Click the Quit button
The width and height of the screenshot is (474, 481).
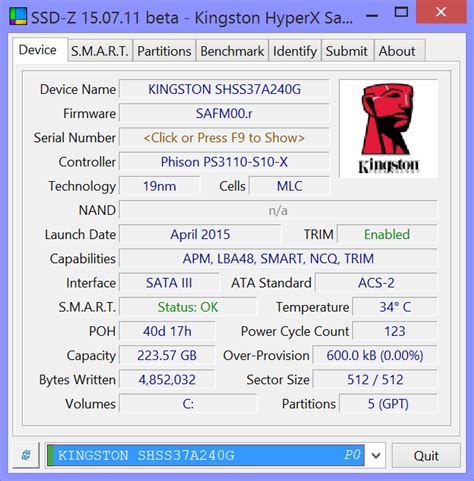pos(426,455)
